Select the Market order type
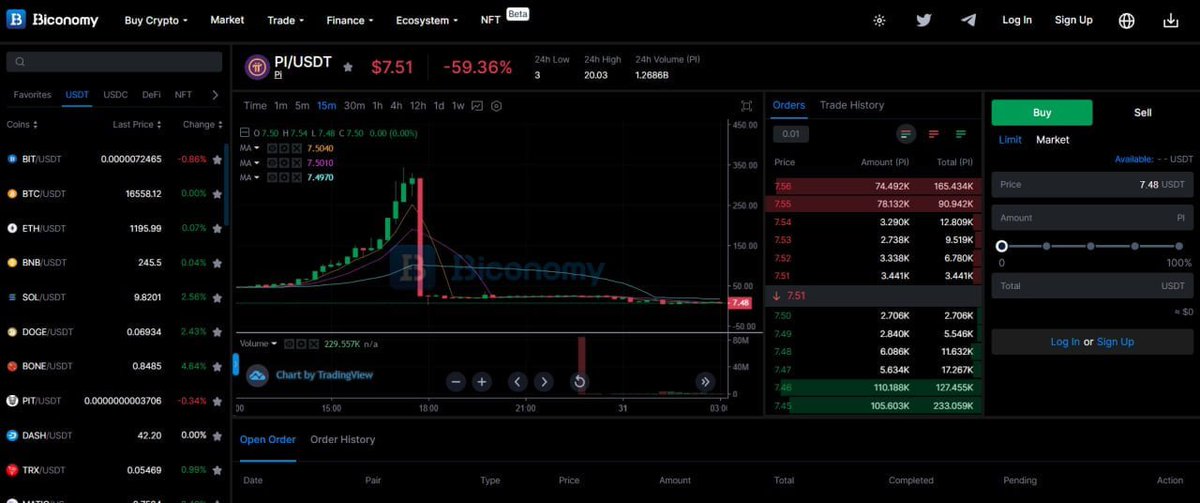This screenshot has width=1200, height=503. [1053, 140]
